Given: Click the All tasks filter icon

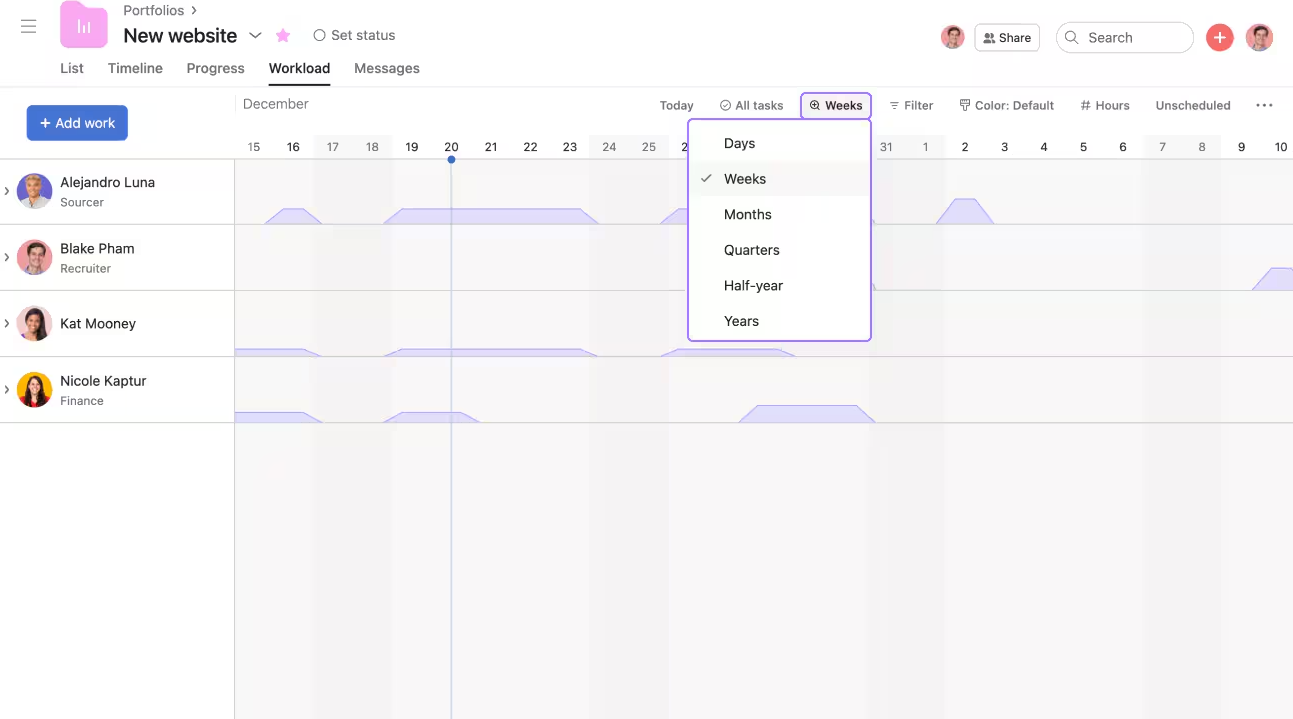Looking at the screenshot, I should tap(723, 105).
